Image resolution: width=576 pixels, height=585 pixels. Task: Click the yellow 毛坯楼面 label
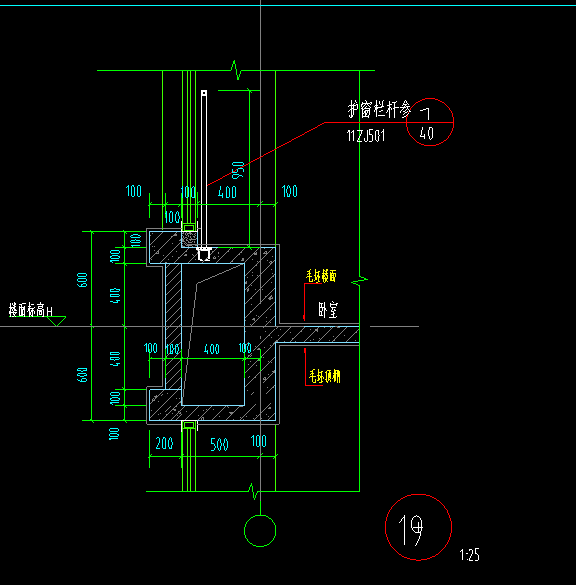[321, 276]
